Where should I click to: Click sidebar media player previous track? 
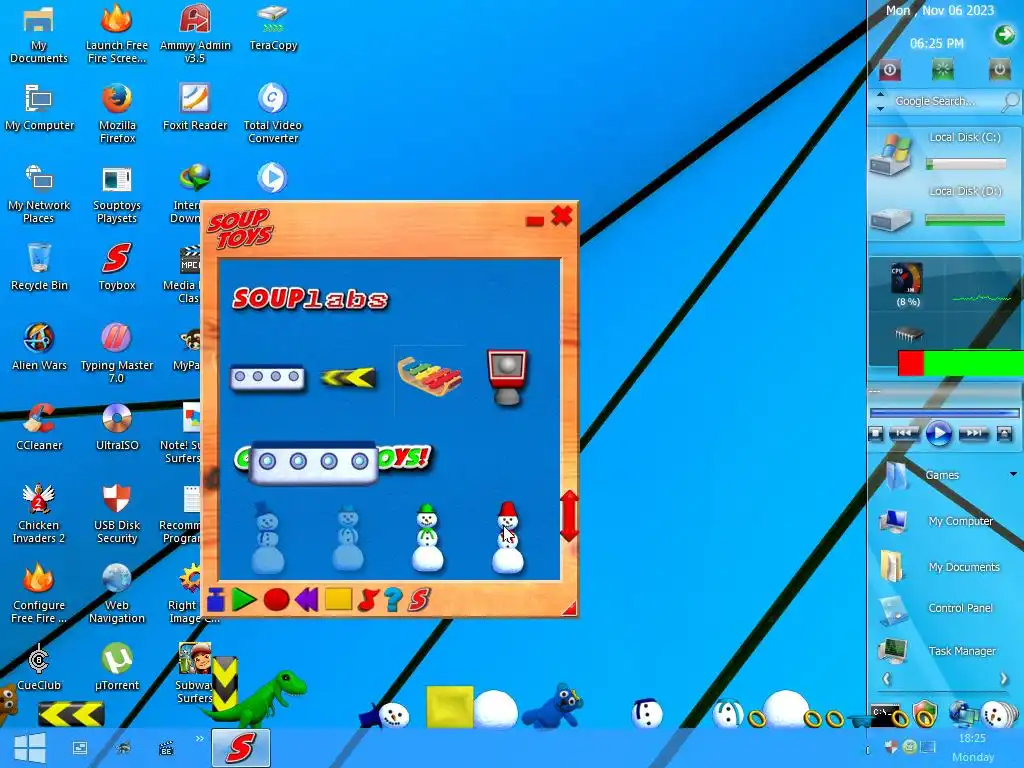(904, 433)
